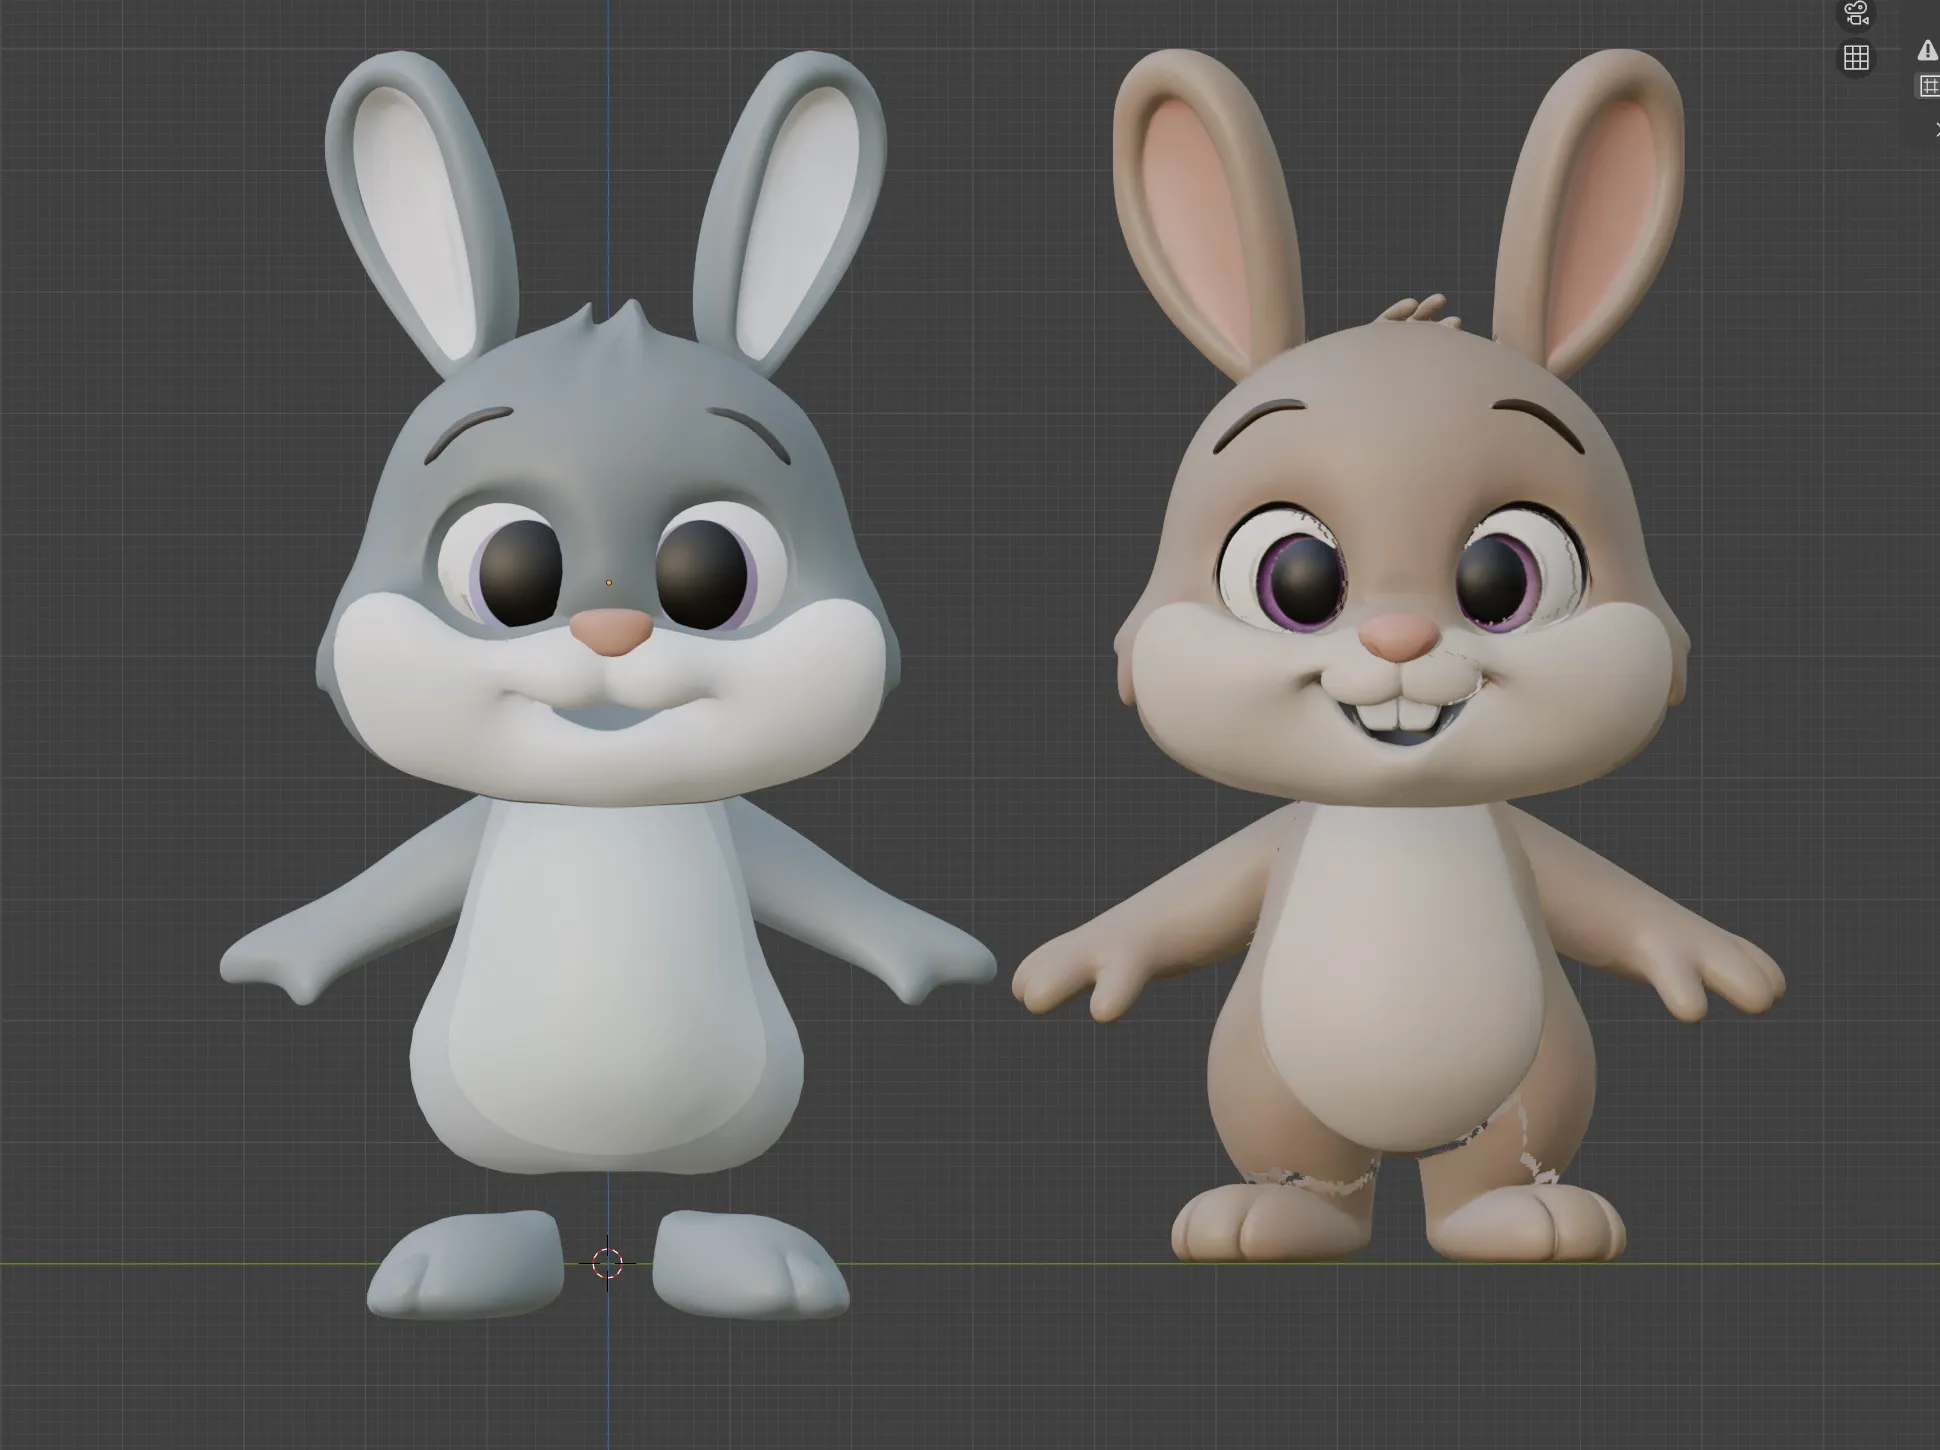Click the warning triangle icon
The width and height of the screenshot is (1940, 1450).
coord(1927,51)
